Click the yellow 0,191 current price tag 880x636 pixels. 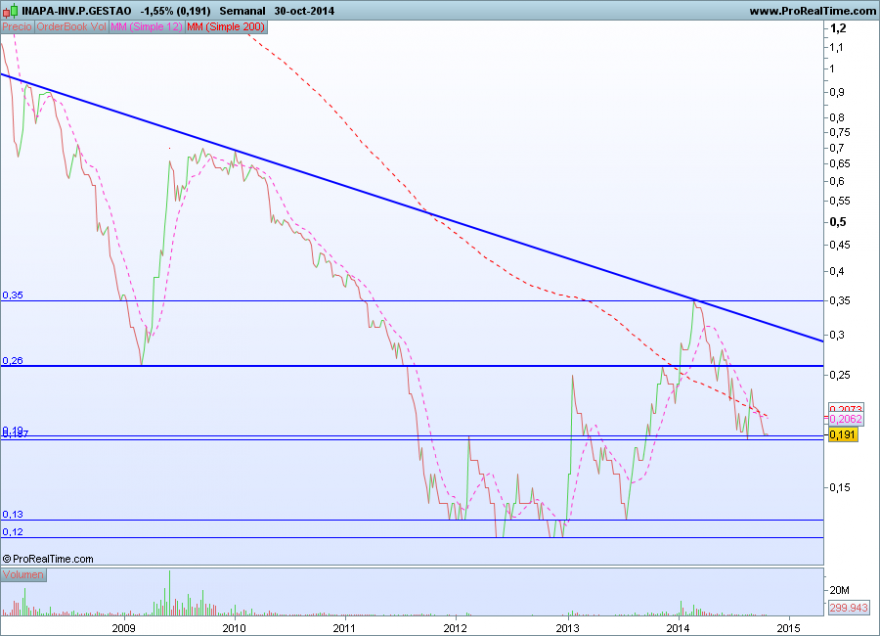(x=842, y=434)
